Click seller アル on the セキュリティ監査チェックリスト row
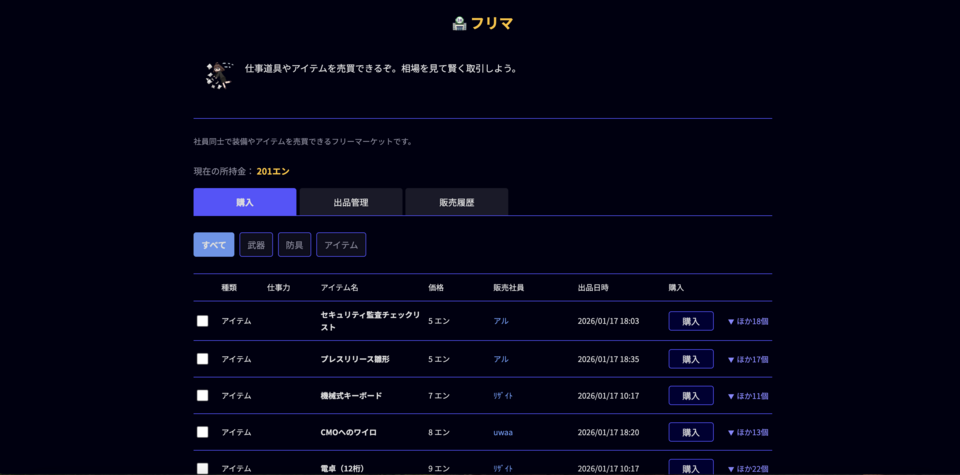This screenshot has width=960, height=475. [x=500, y=321]
